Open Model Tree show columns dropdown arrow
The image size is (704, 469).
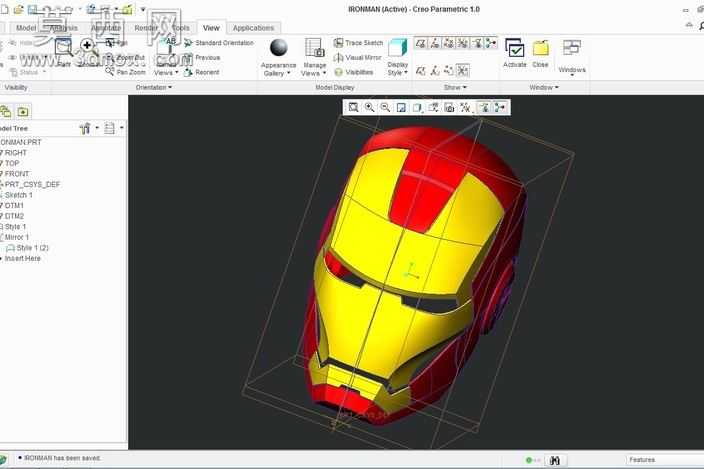(x=122, y=128)
